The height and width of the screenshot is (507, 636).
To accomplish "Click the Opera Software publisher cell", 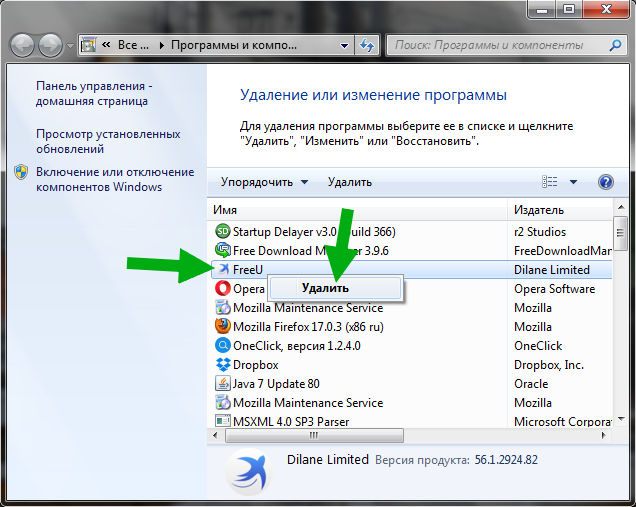I will tap(554, 289).
